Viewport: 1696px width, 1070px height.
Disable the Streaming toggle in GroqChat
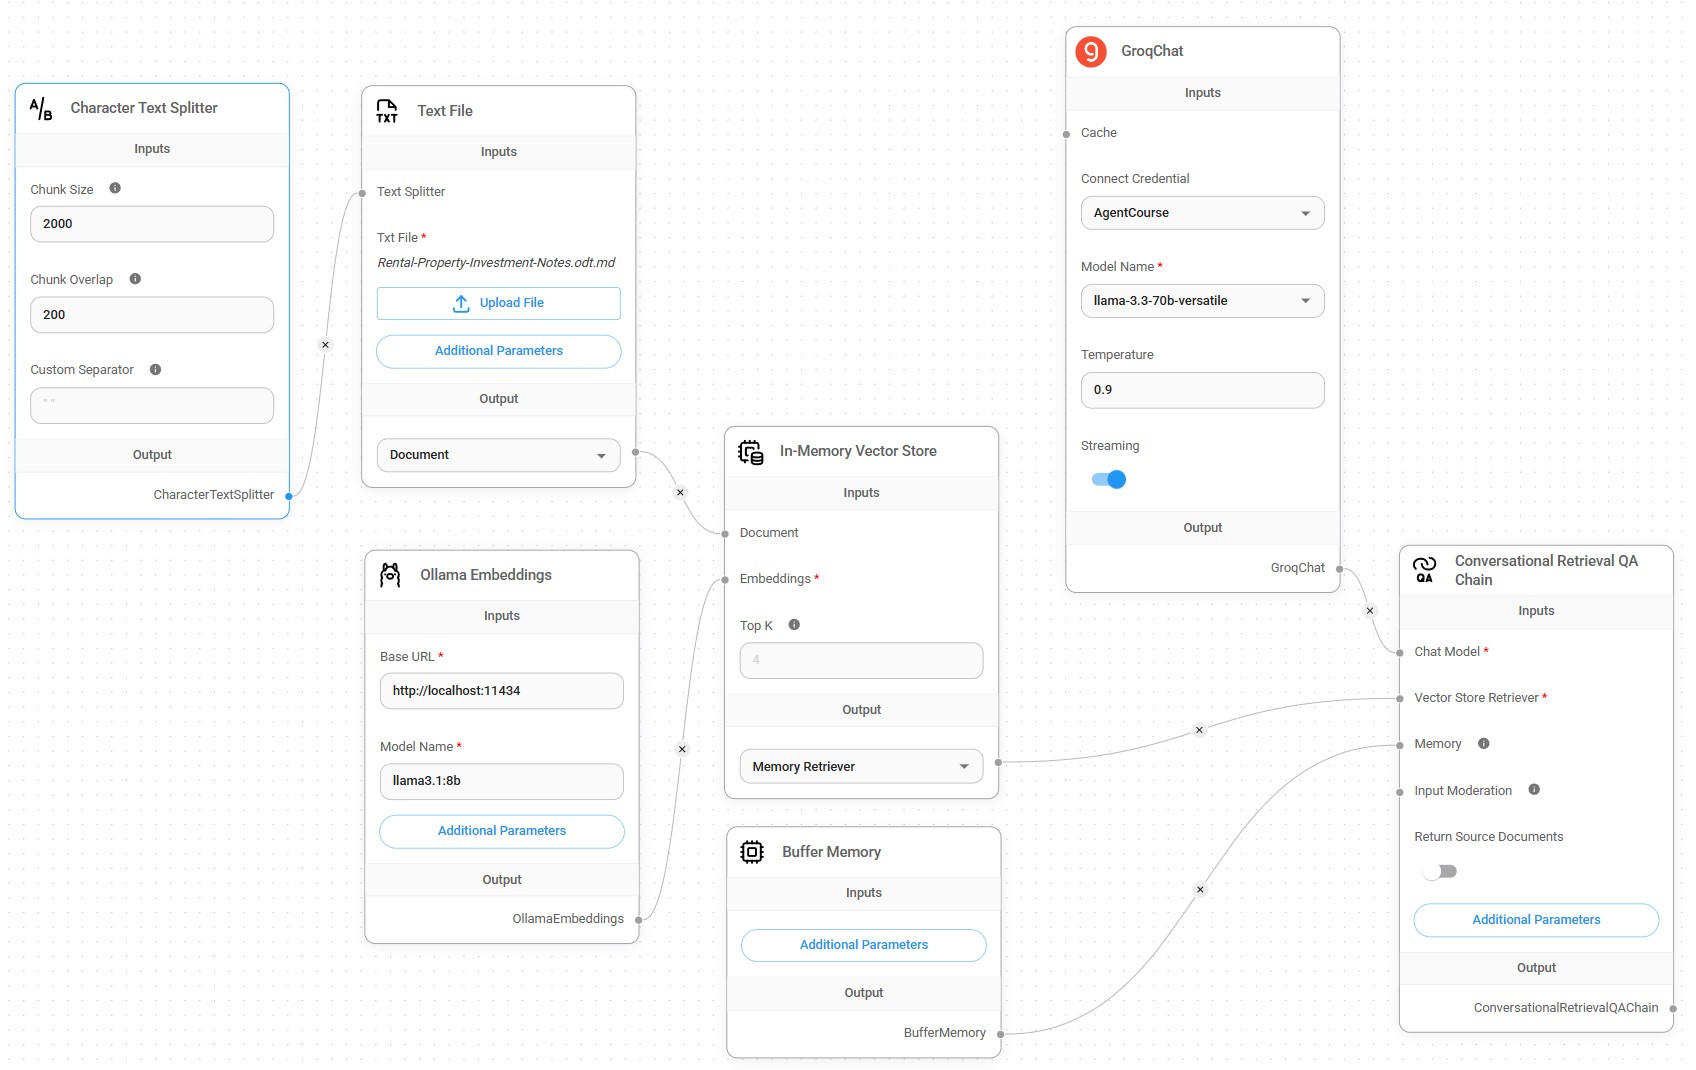tap(1109, 480)
